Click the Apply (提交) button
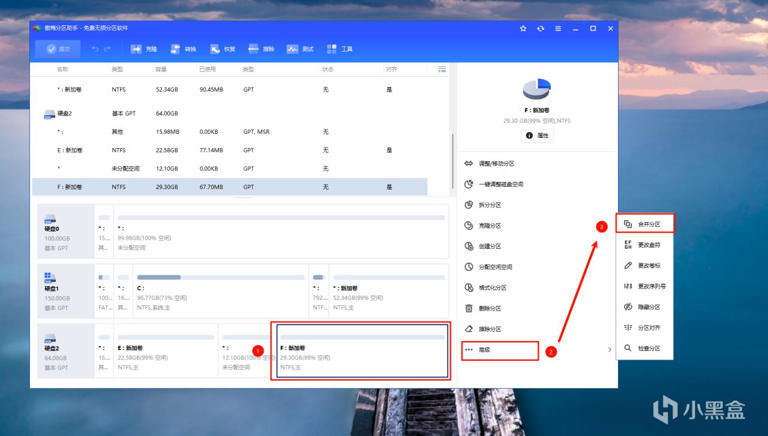Screen dimensions: 768x436 coord(58,49)
